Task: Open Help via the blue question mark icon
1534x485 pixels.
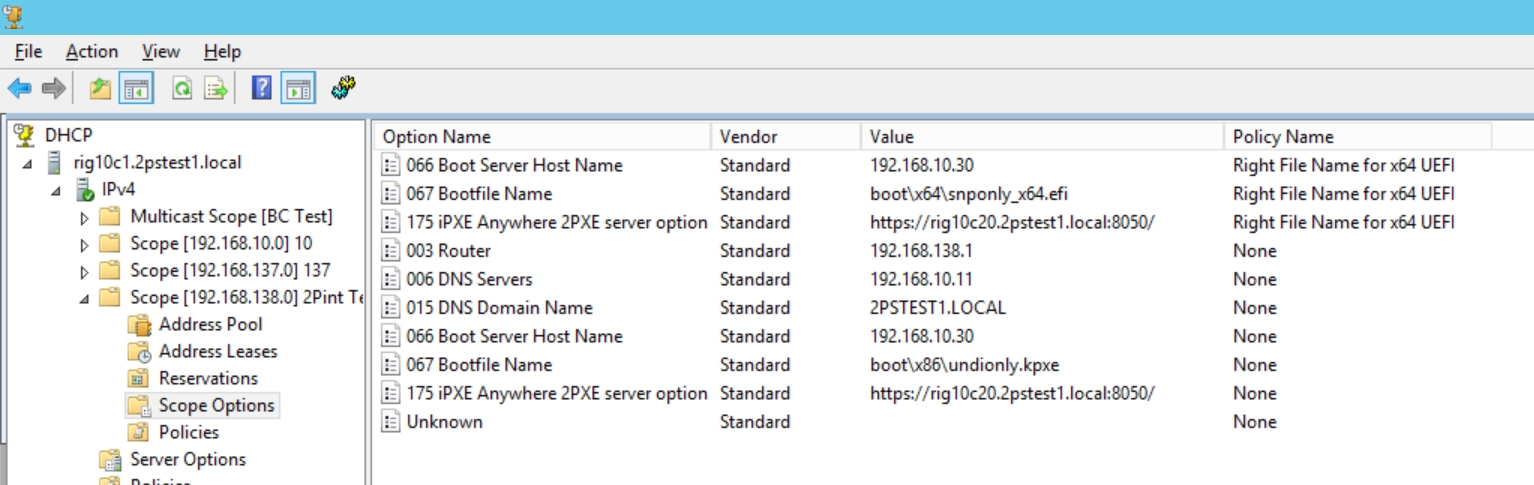Action: [x=261, y=89]
